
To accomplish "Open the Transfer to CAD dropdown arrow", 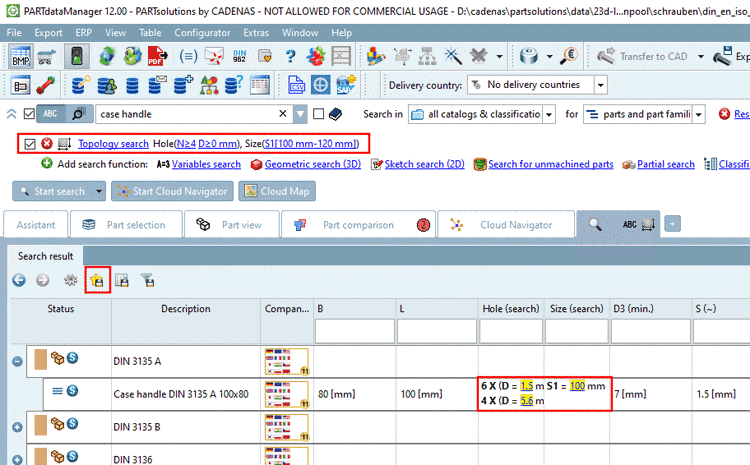I will point(701,56).
